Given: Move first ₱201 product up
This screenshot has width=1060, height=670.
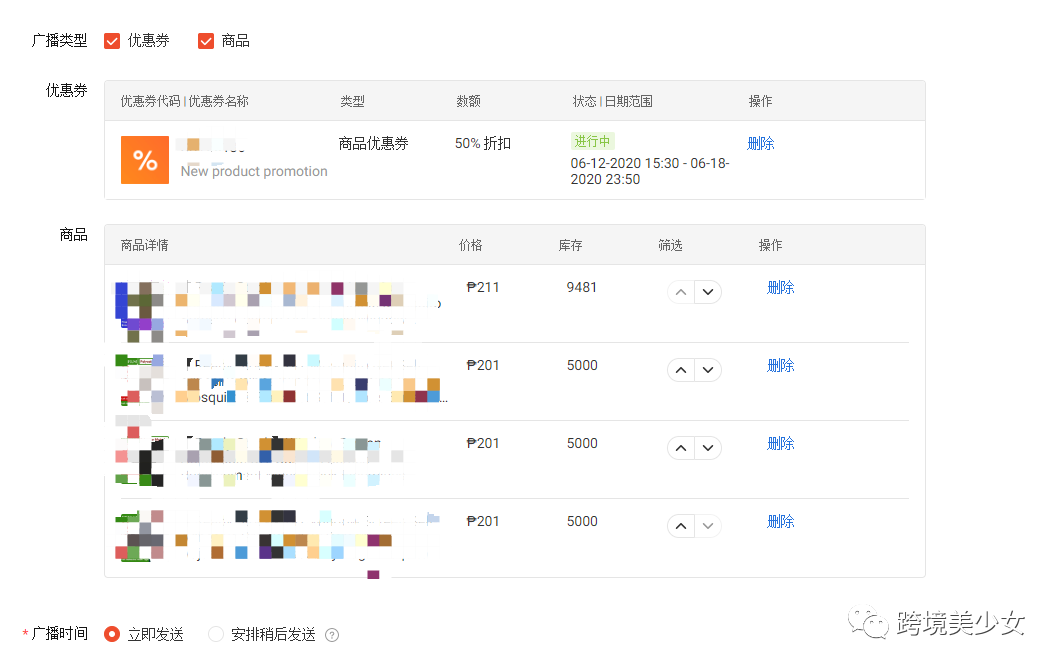Looking at the screenshot, I should click(681, 370).
